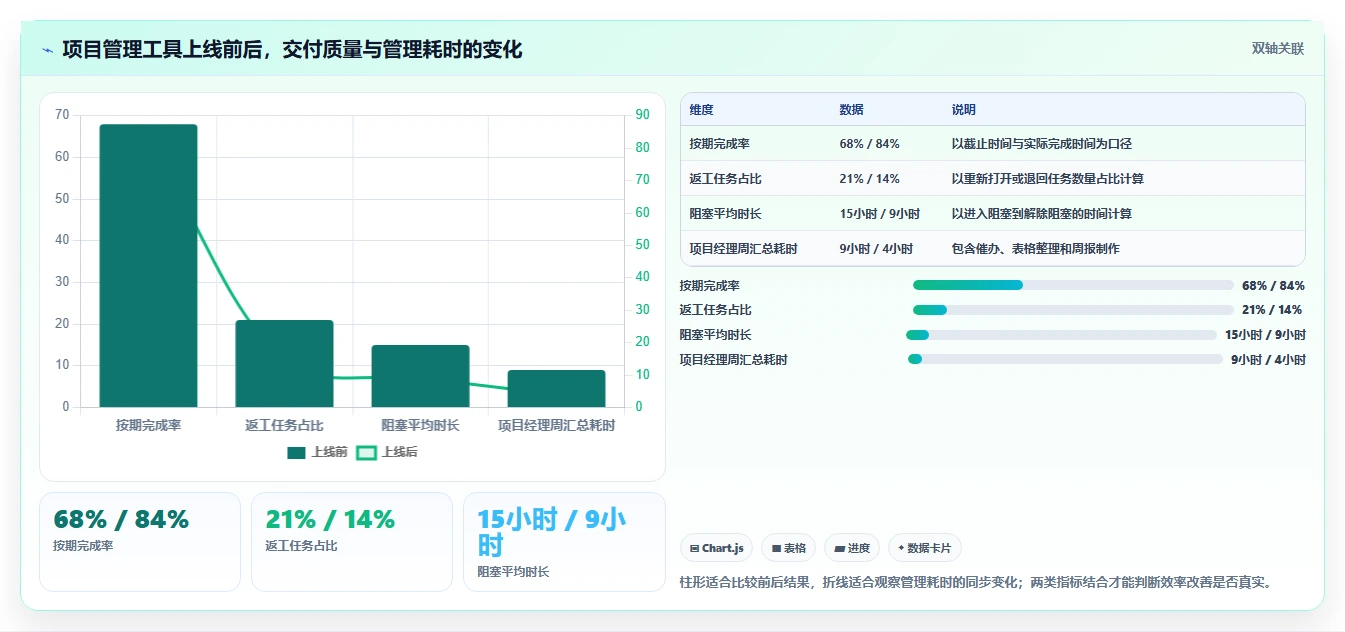Viewport: 1345px width, 632px height.
Task: Click the 维度 table column header
Action: point(701,110)
